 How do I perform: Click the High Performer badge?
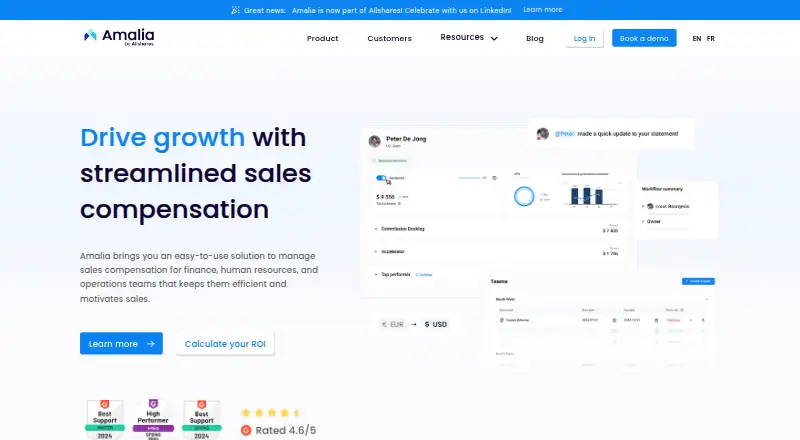[x=153, y=420]
